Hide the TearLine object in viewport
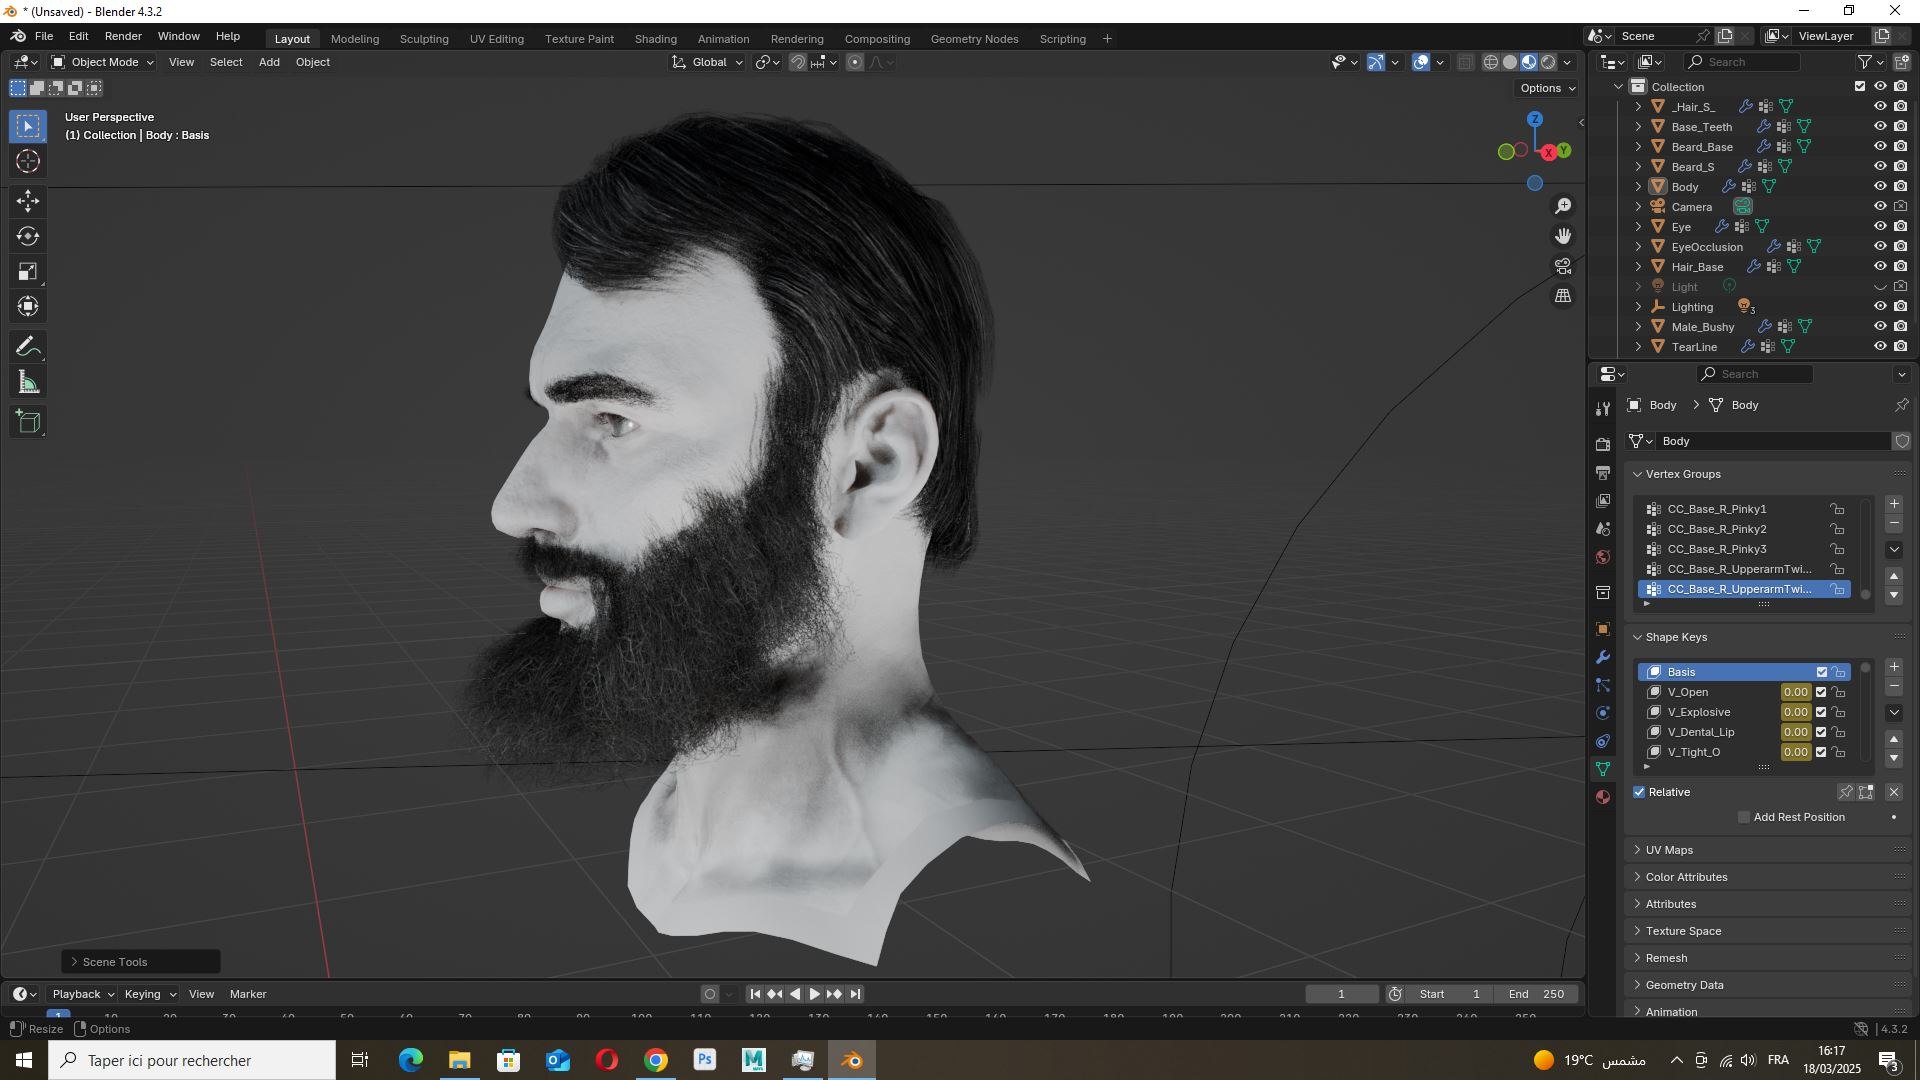This screenshot has width=1920, height=1080. 1880,347
